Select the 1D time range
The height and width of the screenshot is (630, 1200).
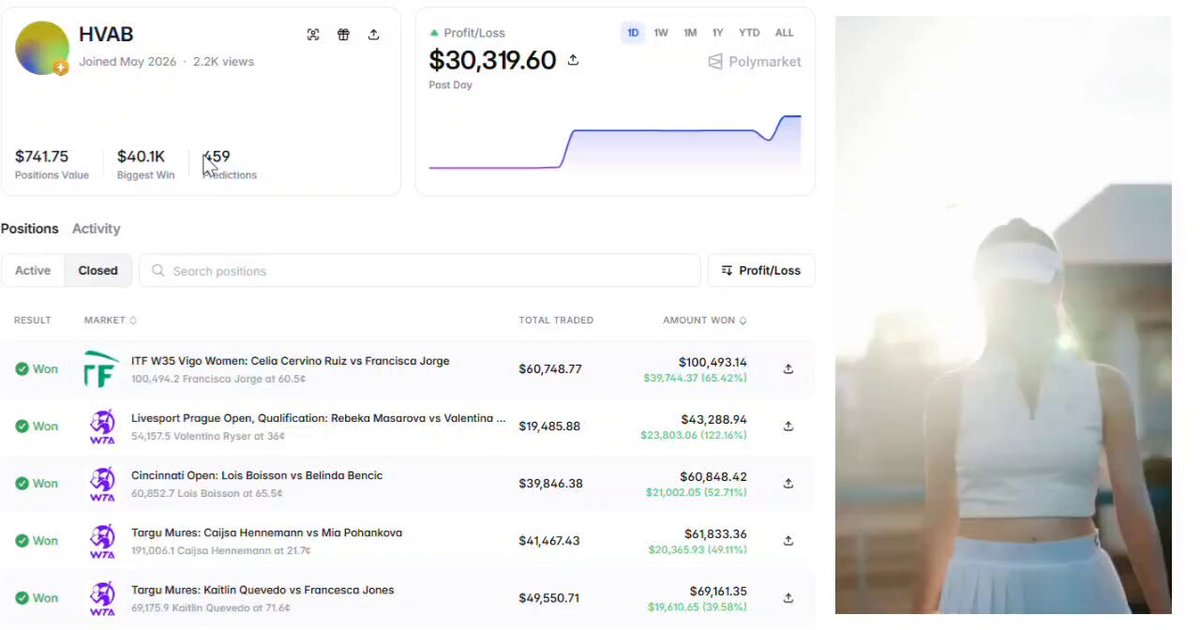633,33
